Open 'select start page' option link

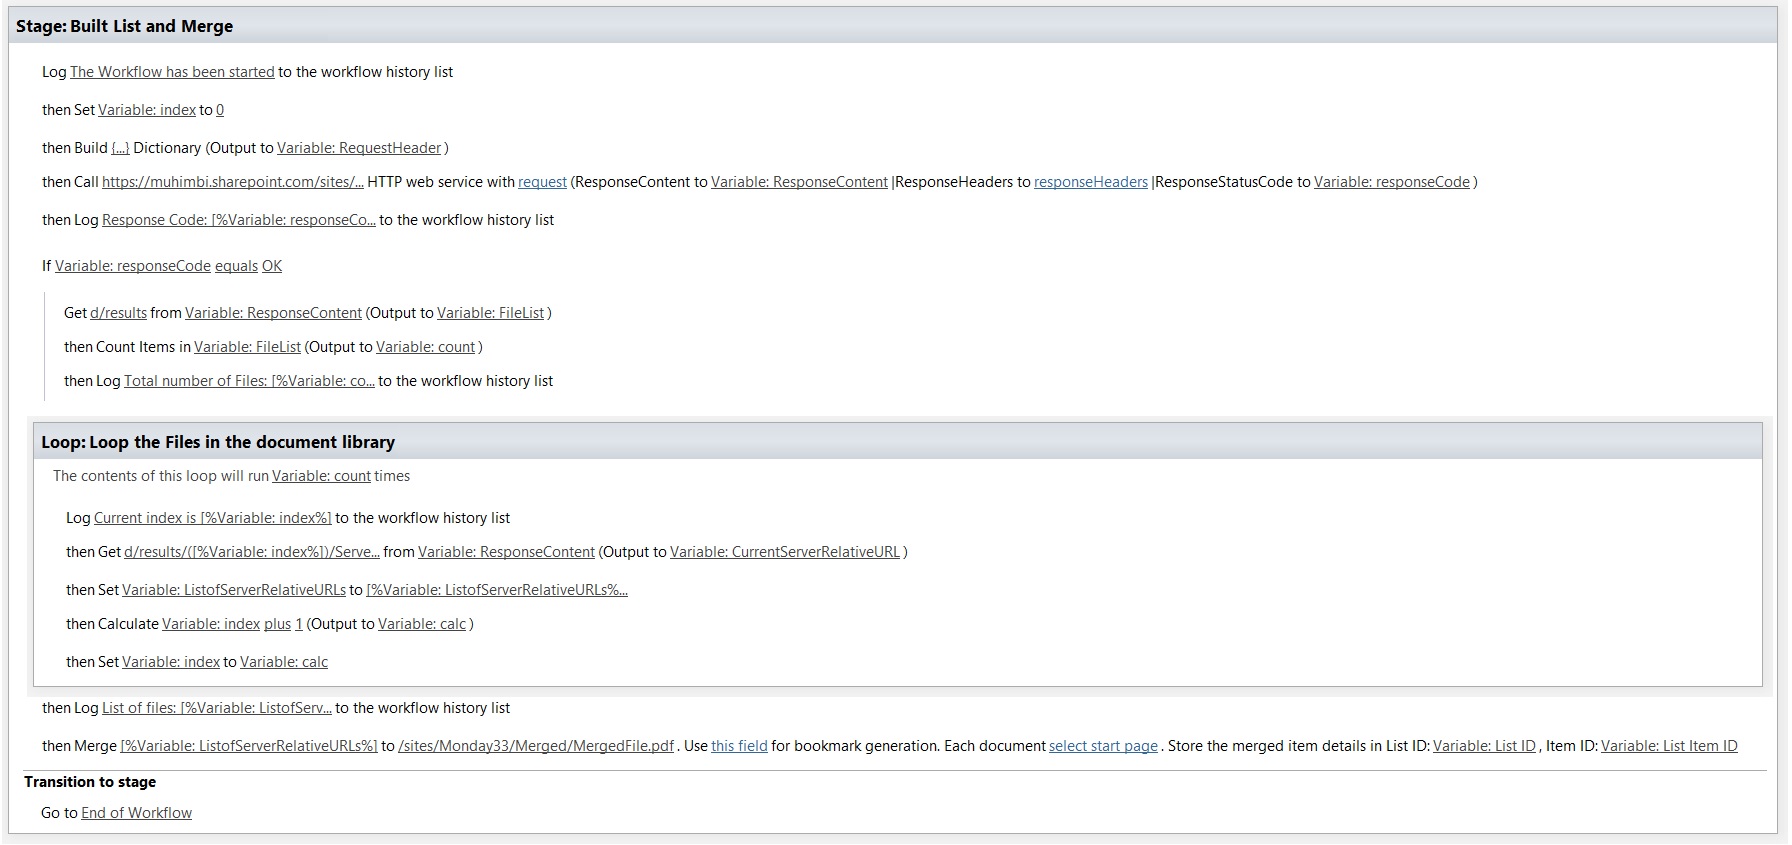[x=1102, y=746]
